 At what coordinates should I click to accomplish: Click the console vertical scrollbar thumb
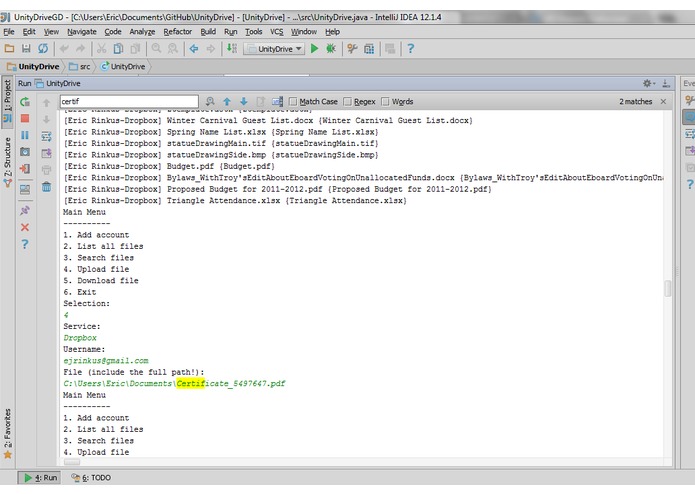pyautogui.click(x=668, y=288)
